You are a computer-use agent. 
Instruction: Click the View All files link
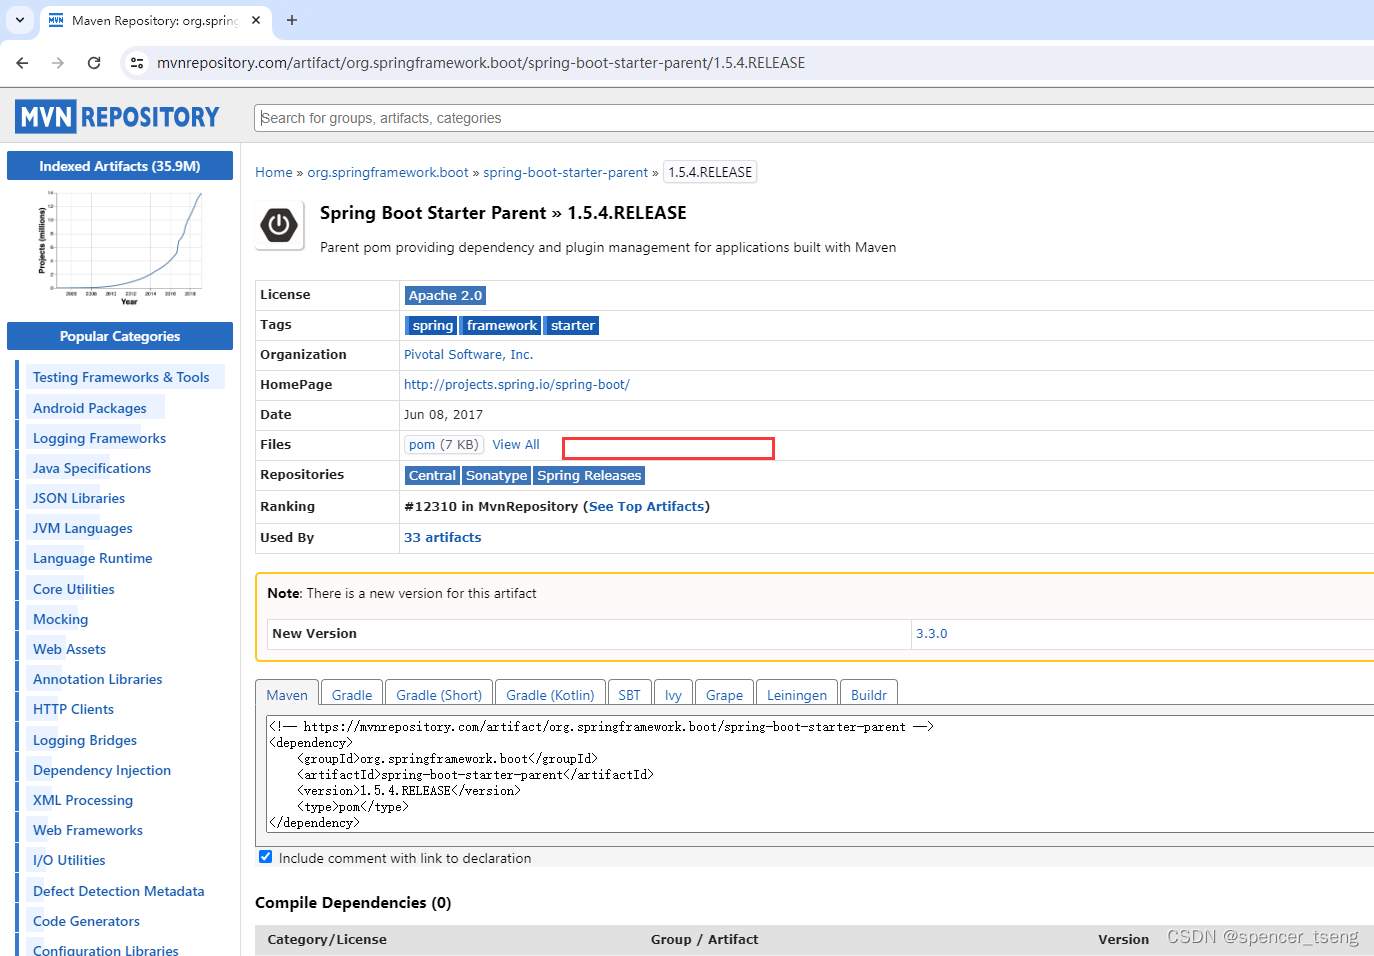click(x=516, y=445)
